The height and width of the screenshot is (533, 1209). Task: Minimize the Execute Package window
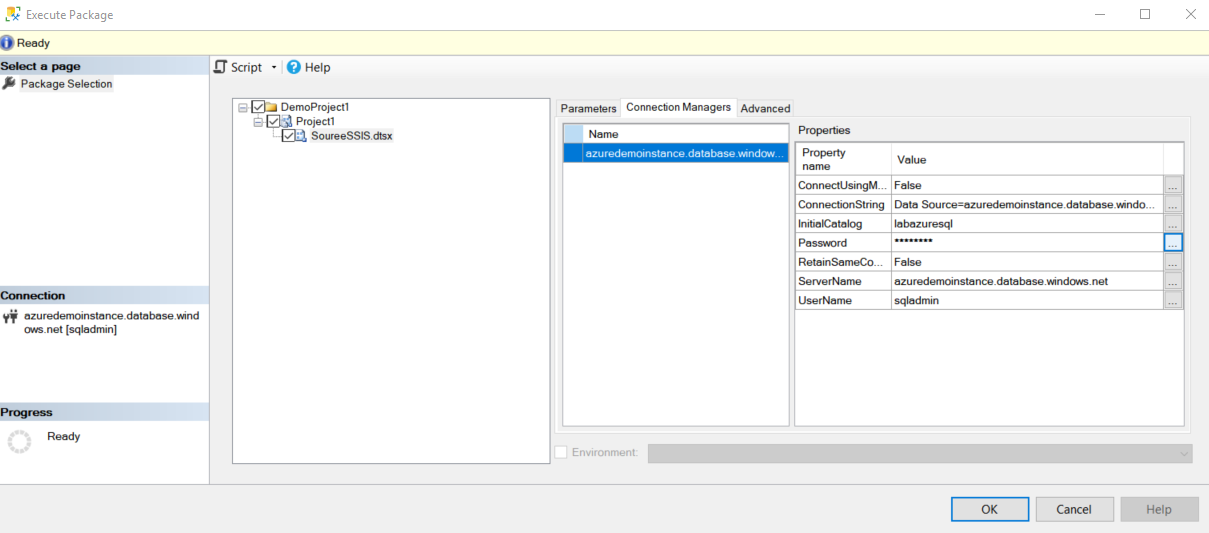[1099, 14]
